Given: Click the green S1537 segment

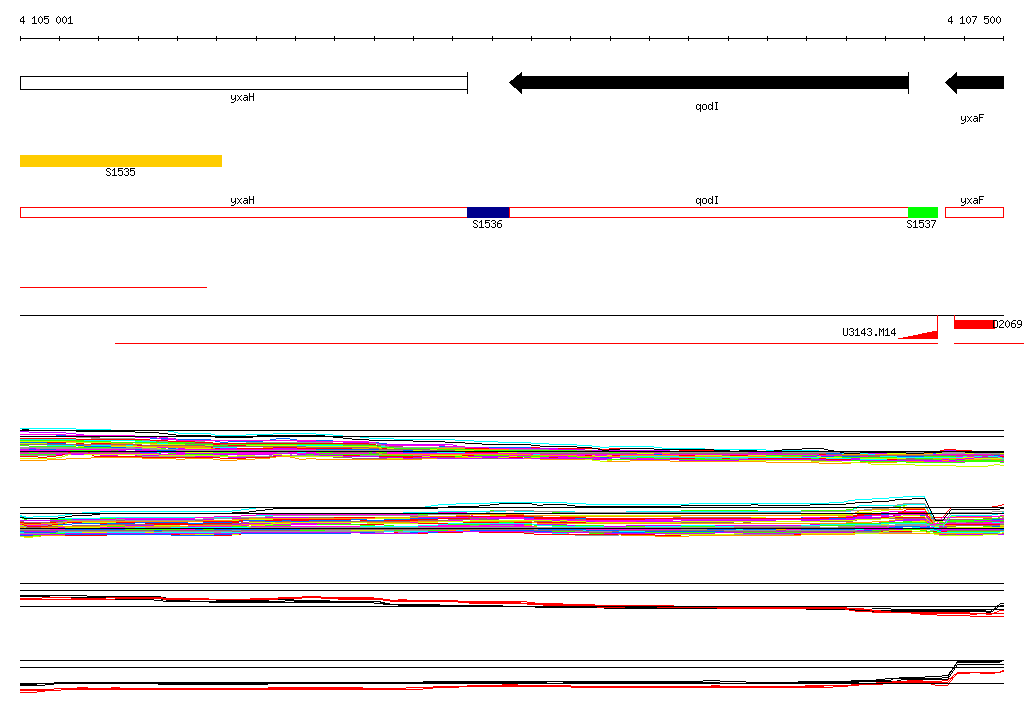Looking at the screenshot, I should 923,212.
